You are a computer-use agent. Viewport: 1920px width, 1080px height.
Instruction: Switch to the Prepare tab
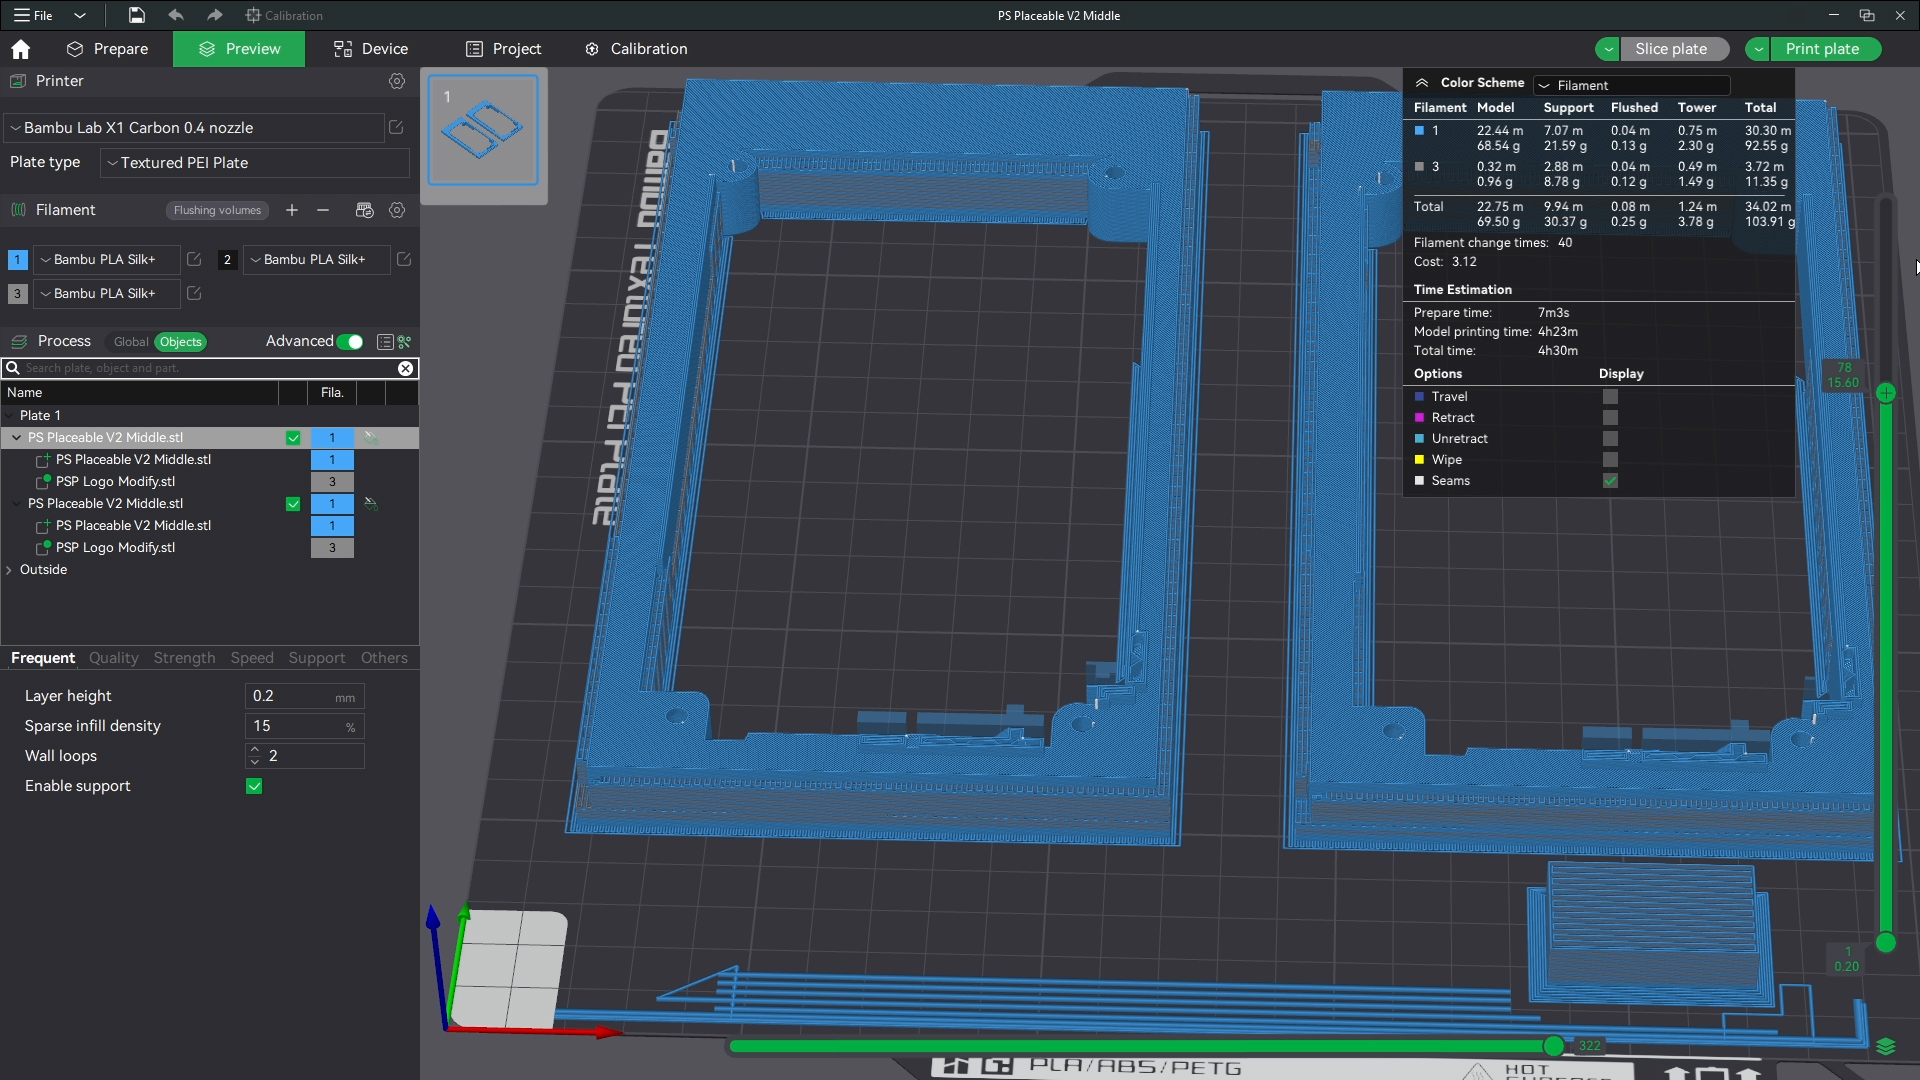point(107,49)
